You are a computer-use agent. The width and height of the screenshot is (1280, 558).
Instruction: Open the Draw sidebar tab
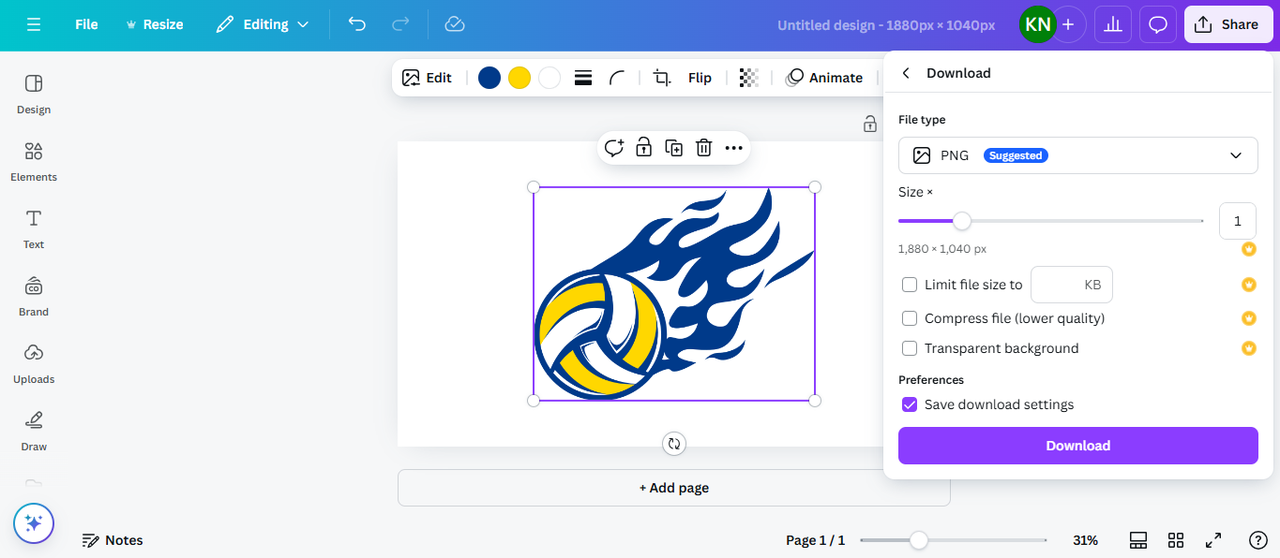tap(34, 431)
